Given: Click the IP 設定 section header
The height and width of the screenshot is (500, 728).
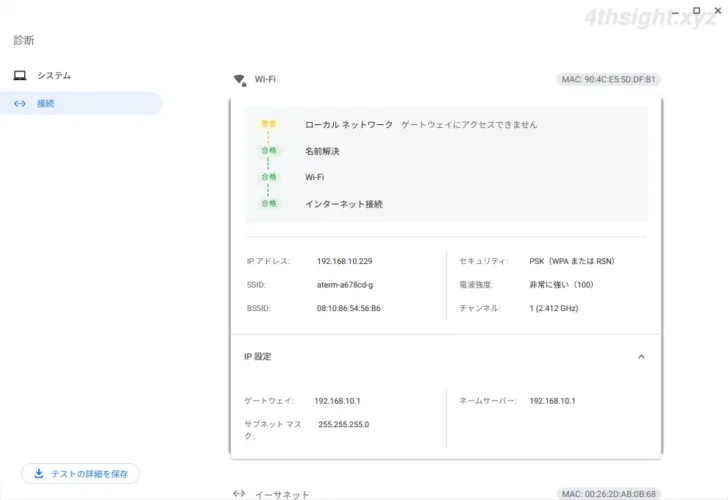Looking at the screenshot, I should [x=446, y=357].
